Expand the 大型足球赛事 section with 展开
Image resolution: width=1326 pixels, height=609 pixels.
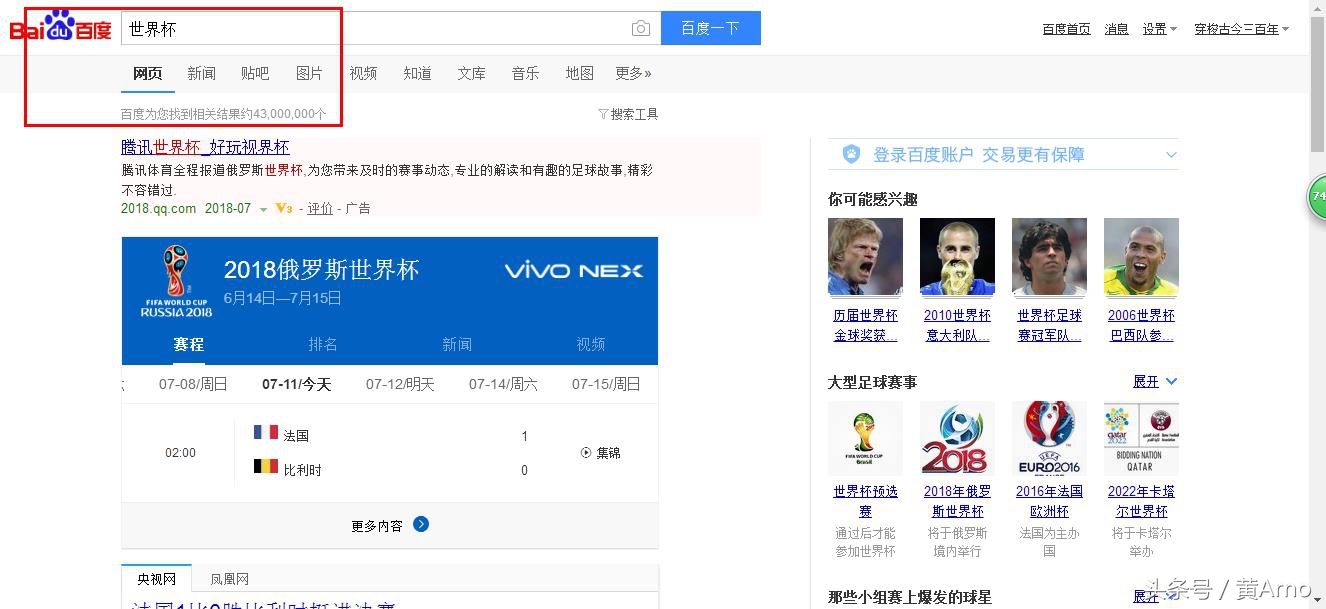[1155, 382]
